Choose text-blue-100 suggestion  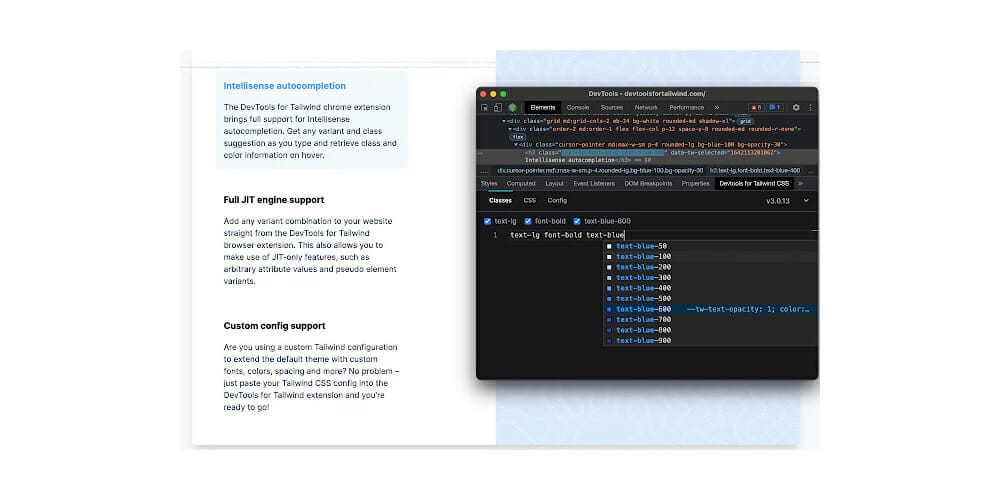click(x=710, y=256)
